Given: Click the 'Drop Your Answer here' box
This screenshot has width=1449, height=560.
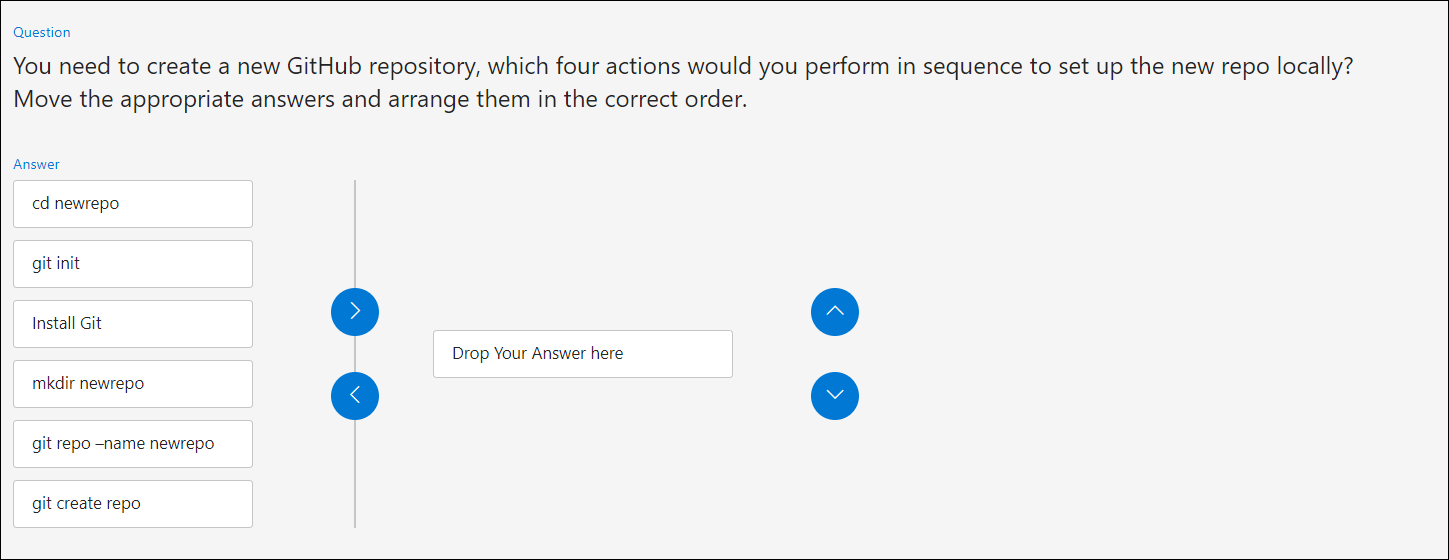Looking at the screenshot, I should pyautogui.click(x=583, y=354).
